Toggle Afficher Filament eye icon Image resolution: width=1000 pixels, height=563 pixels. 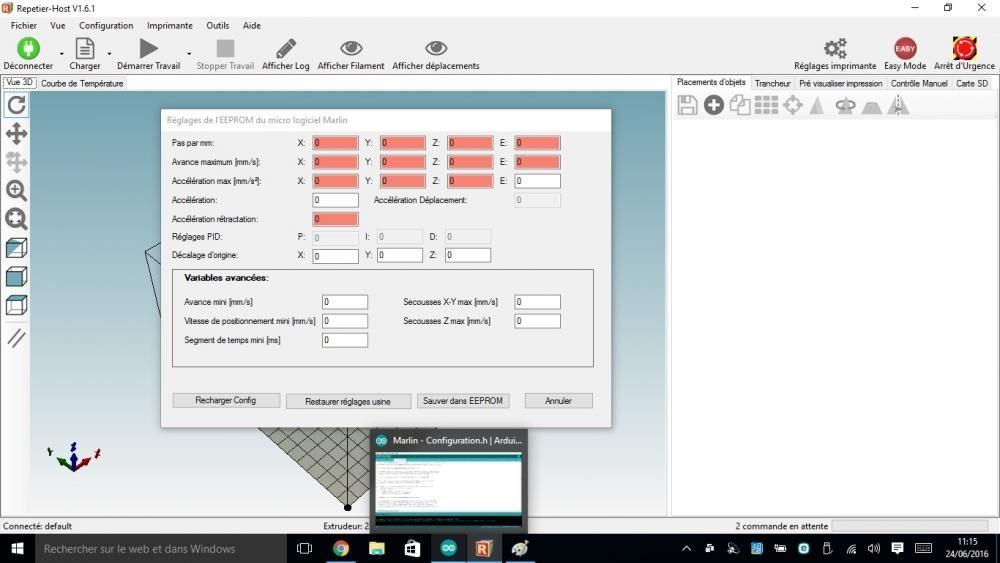click(351, 48)
